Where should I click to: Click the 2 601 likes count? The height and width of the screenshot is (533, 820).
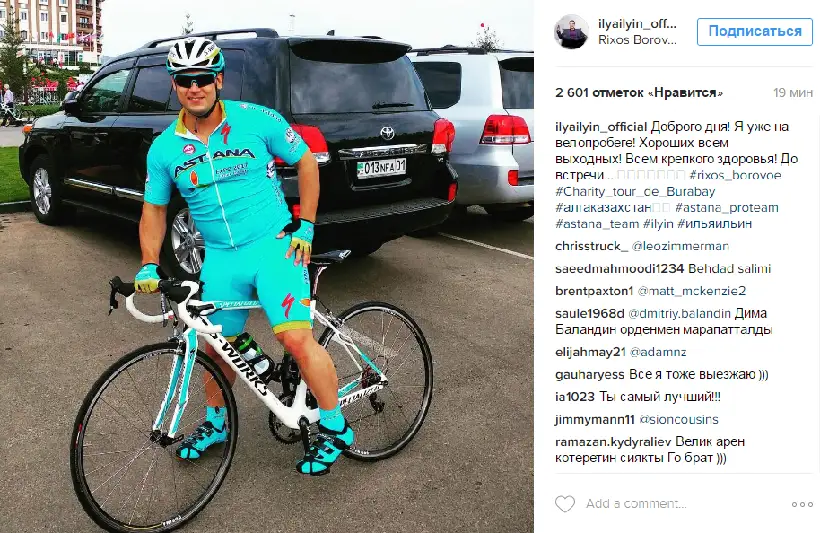tap(639, 93)
